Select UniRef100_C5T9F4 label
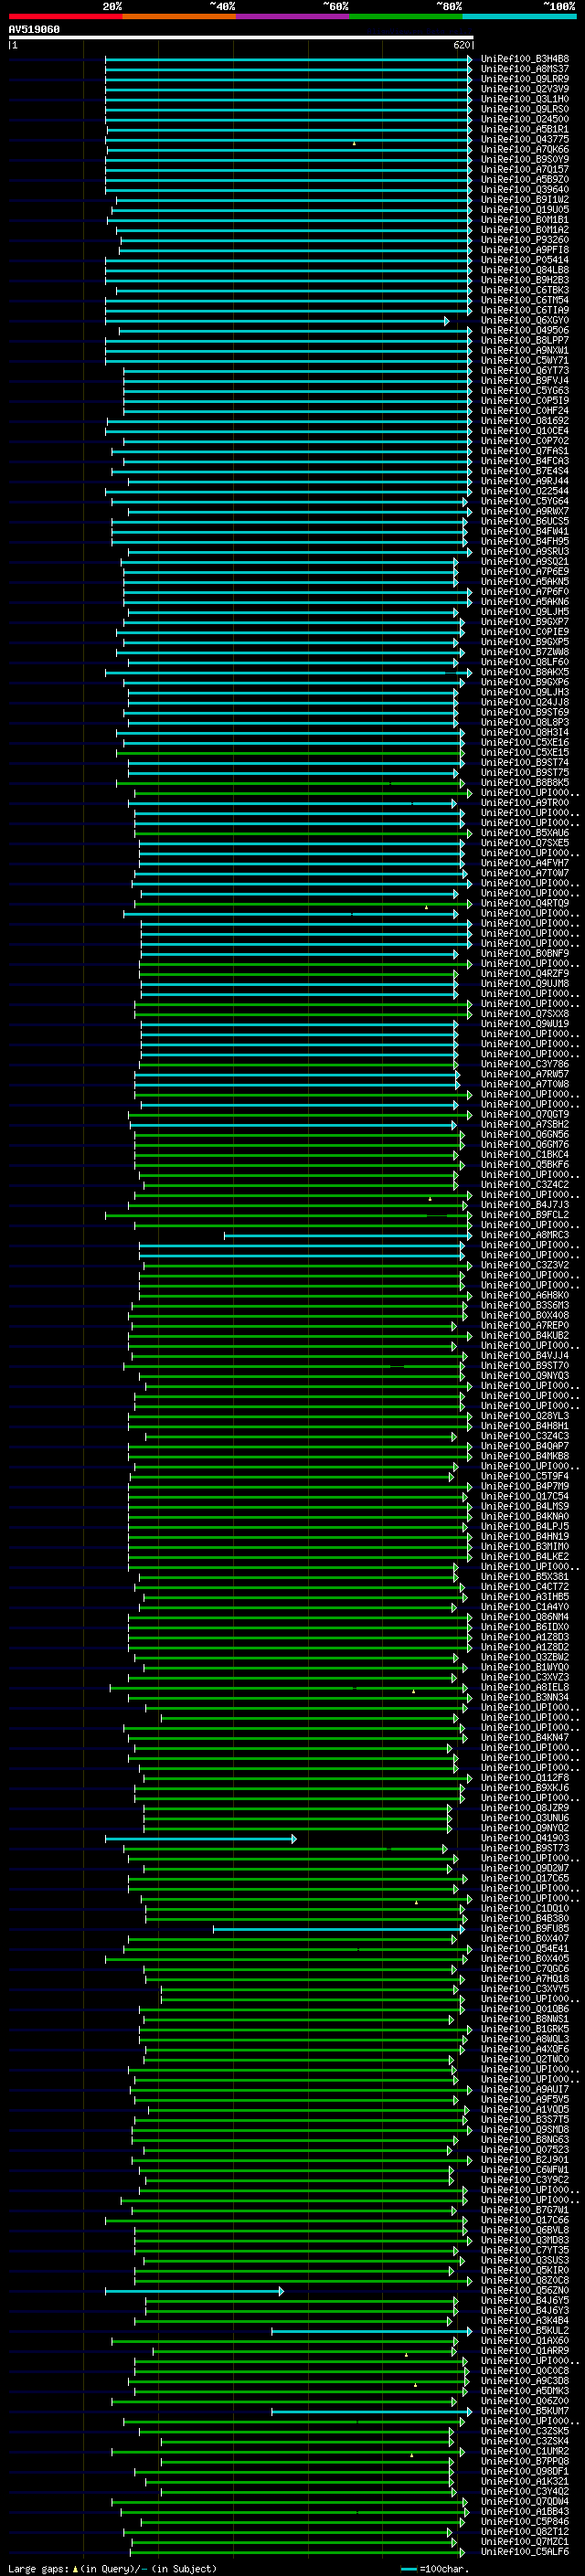The width and height of the screenshot is (585, 2576). [525, 1476]
